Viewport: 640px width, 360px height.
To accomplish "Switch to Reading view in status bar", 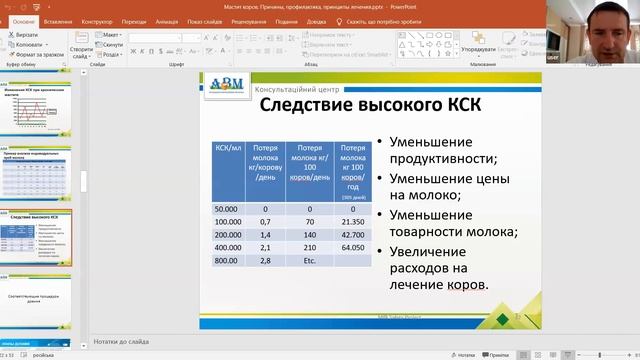I will tap(553, 355).
